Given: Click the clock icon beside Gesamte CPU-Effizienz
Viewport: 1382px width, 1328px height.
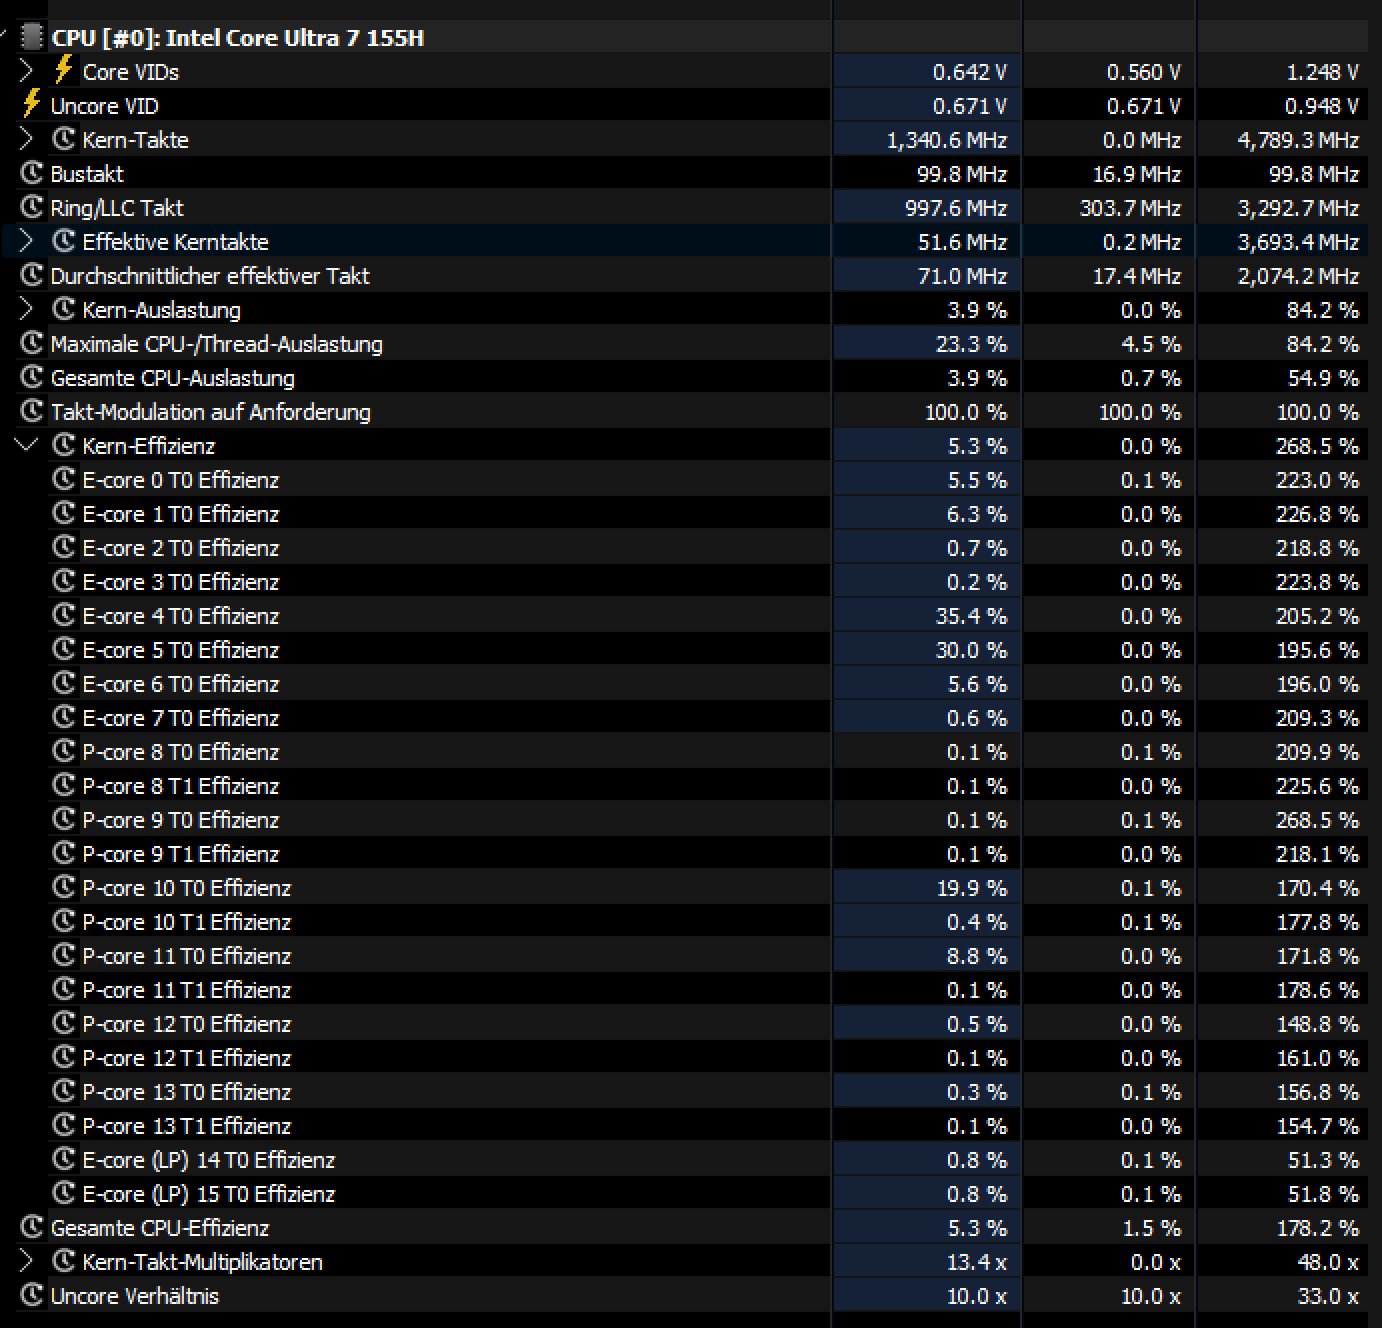Looking at the screenshot, I should coord(31,1227).
